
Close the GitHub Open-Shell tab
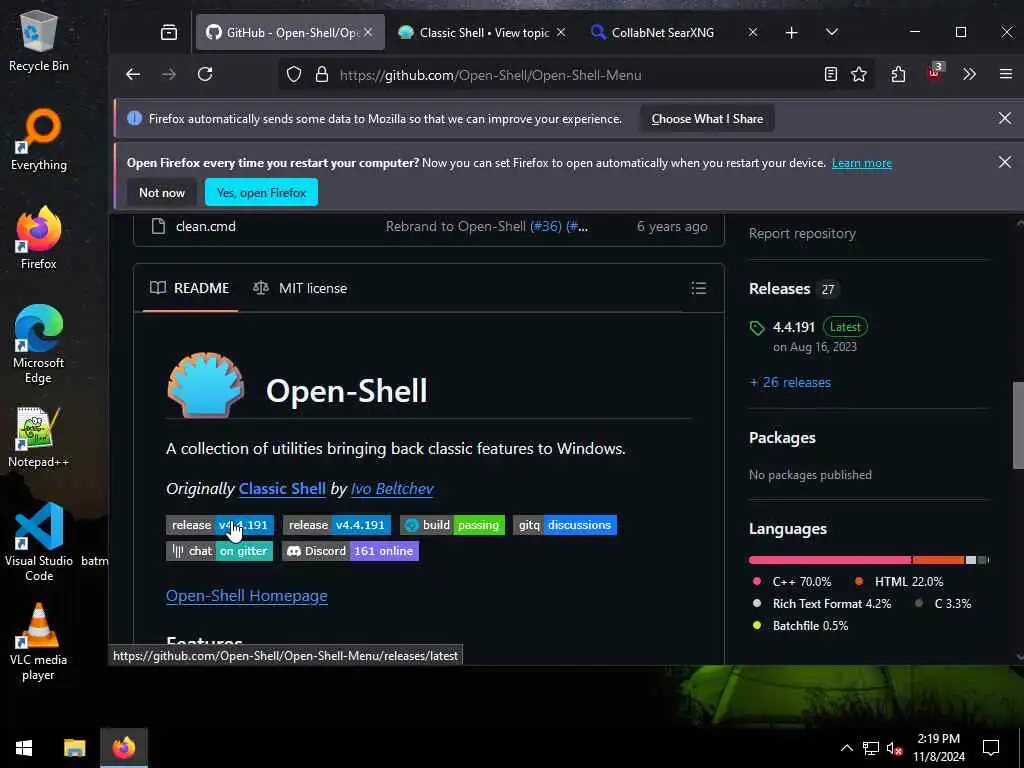coord(368,32)
